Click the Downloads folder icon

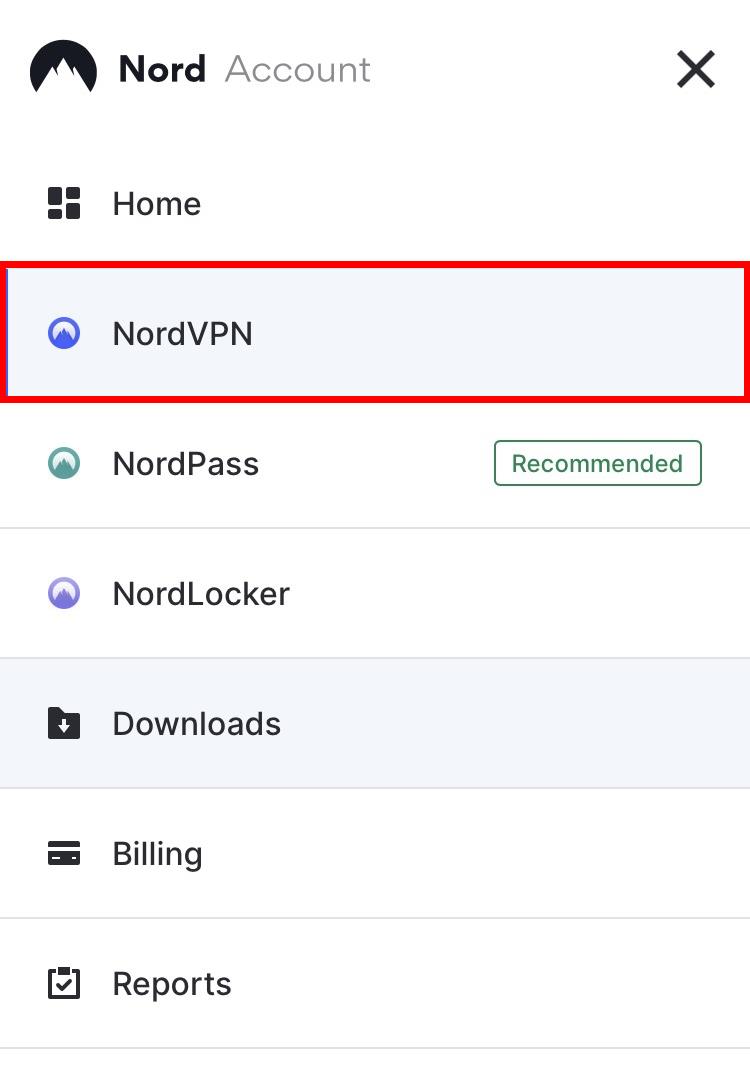click(x=64, y=723)
